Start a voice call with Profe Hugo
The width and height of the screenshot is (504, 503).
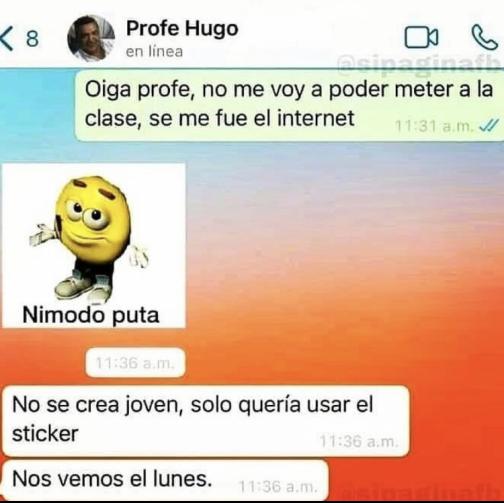484,37
